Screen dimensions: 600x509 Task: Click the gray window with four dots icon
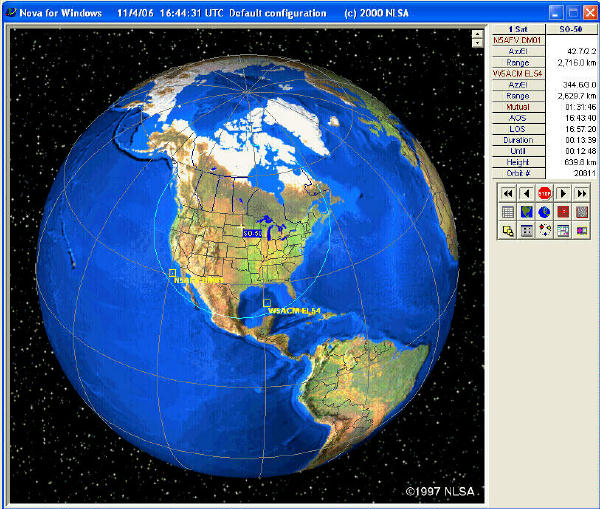click(x=526, y=231)
